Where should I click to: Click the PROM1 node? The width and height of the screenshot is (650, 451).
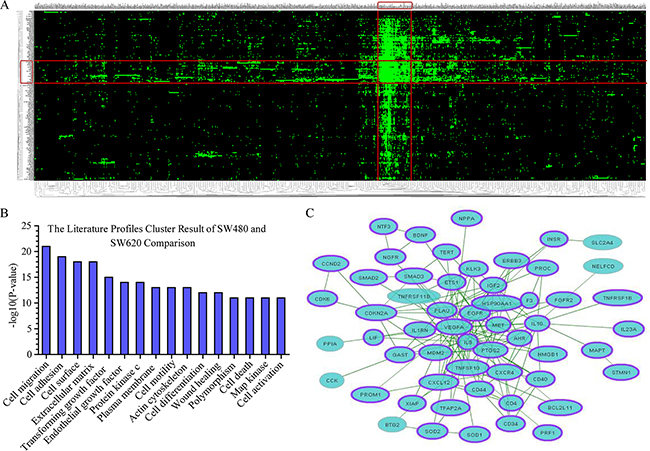(370, 395)
